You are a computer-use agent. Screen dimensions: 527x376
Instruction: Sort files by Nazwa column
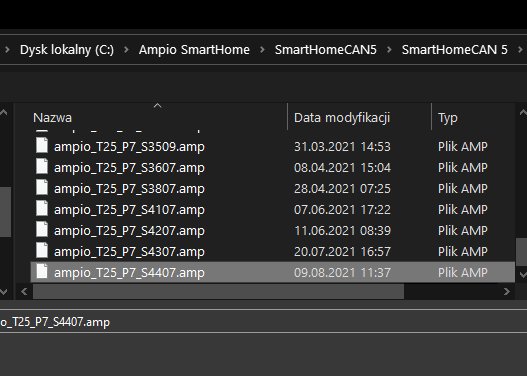pos(52,118)
